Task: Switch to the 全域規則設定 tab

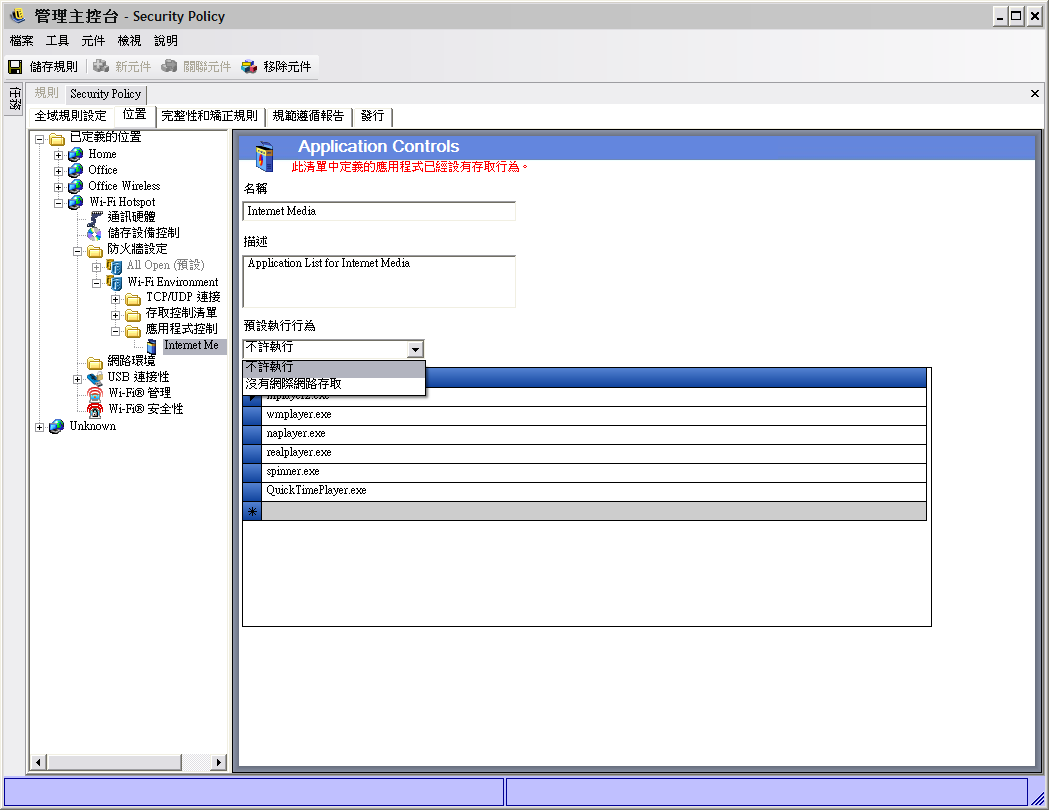Action: pos(71,116)
